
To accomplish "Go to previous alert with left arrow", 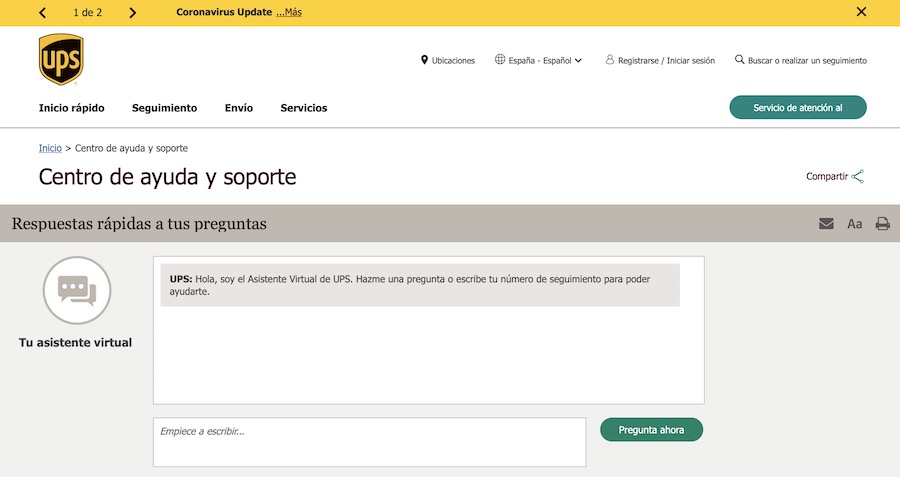I will point(42,13).
